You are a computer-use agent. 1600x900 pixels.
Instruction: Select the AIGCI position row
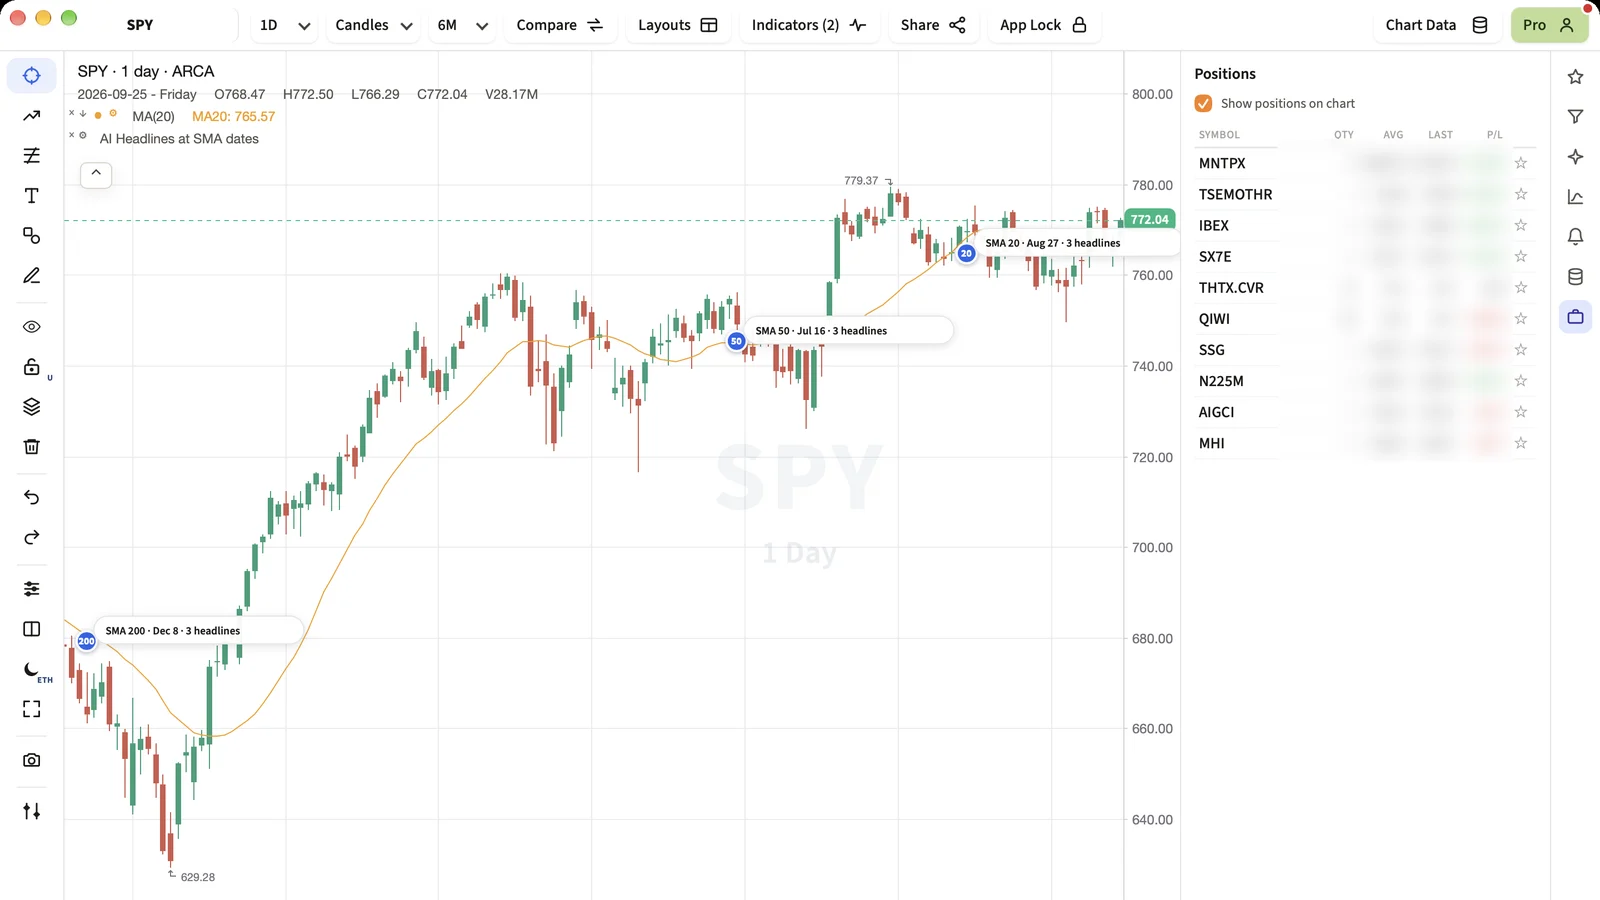[x=1365, y=412]
